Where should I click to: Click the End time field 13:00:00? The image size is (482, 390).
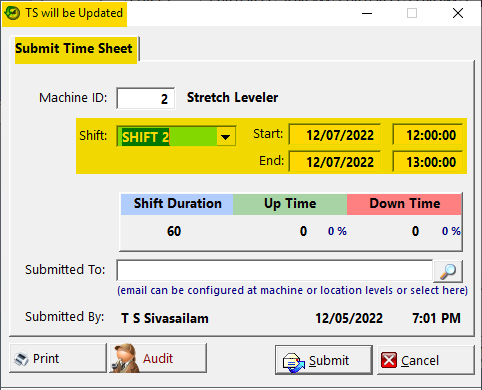point(428,162)
